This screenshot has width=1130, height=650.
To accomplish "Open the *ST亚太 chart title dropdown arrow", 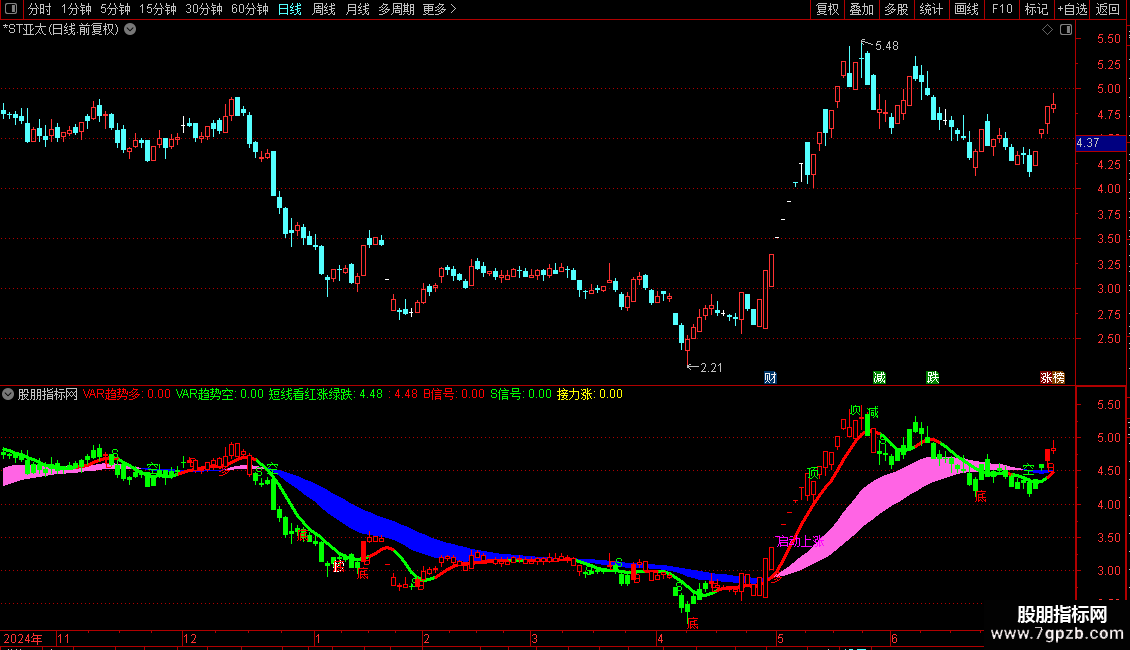I will (130, 30).
